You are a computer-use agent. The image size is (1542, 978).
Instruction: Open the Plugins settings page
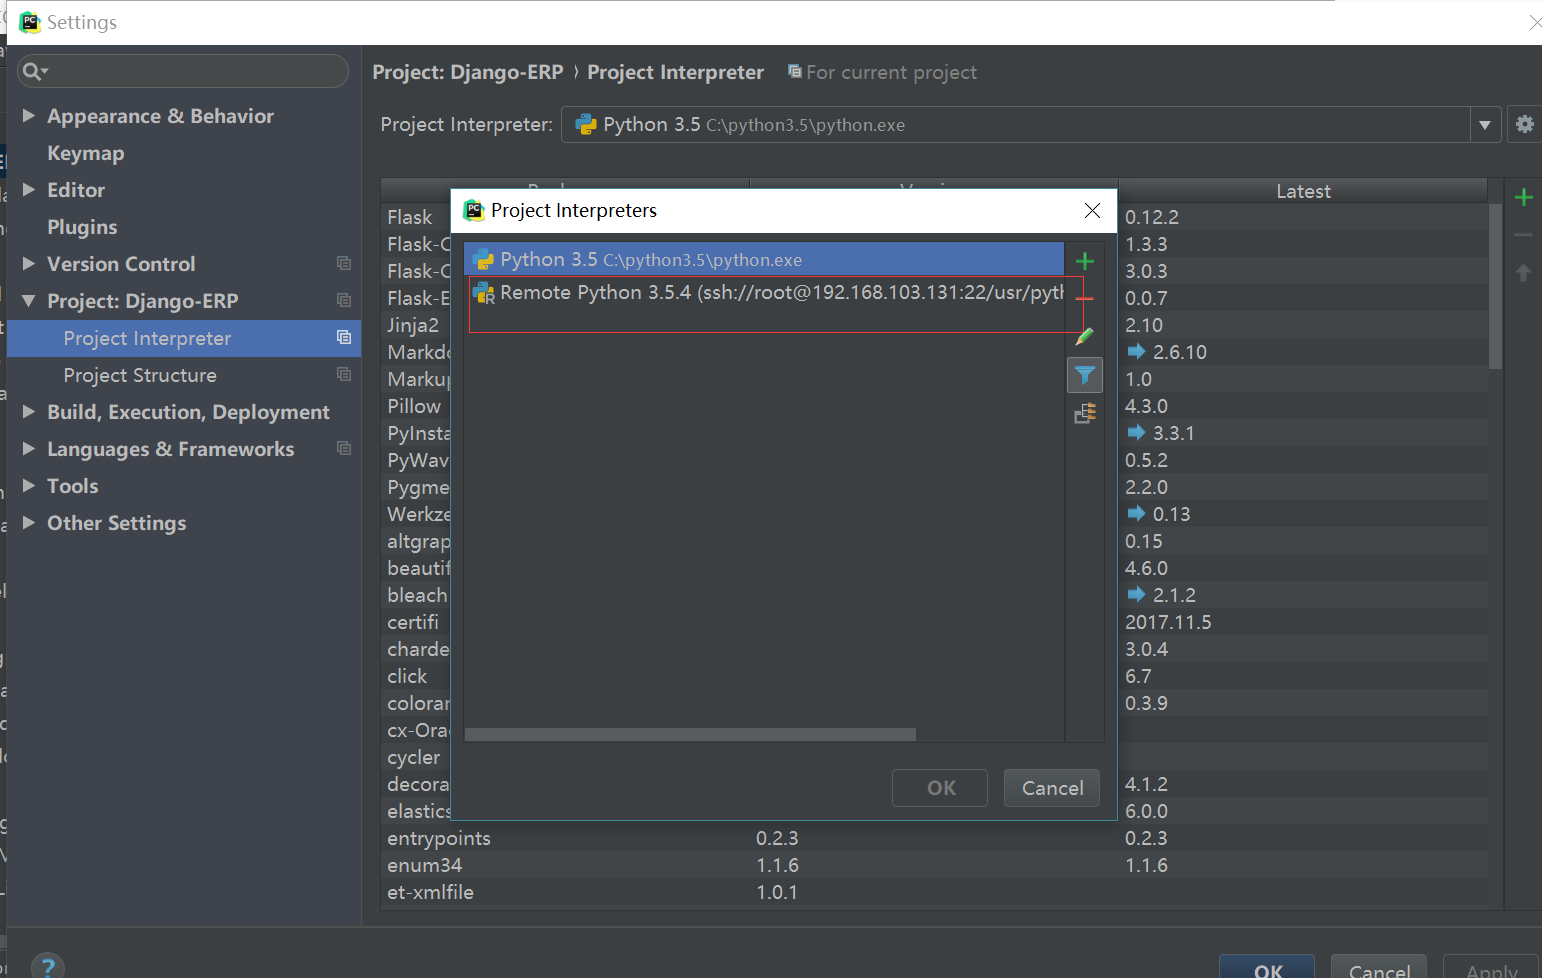click(x=82, y=227)
